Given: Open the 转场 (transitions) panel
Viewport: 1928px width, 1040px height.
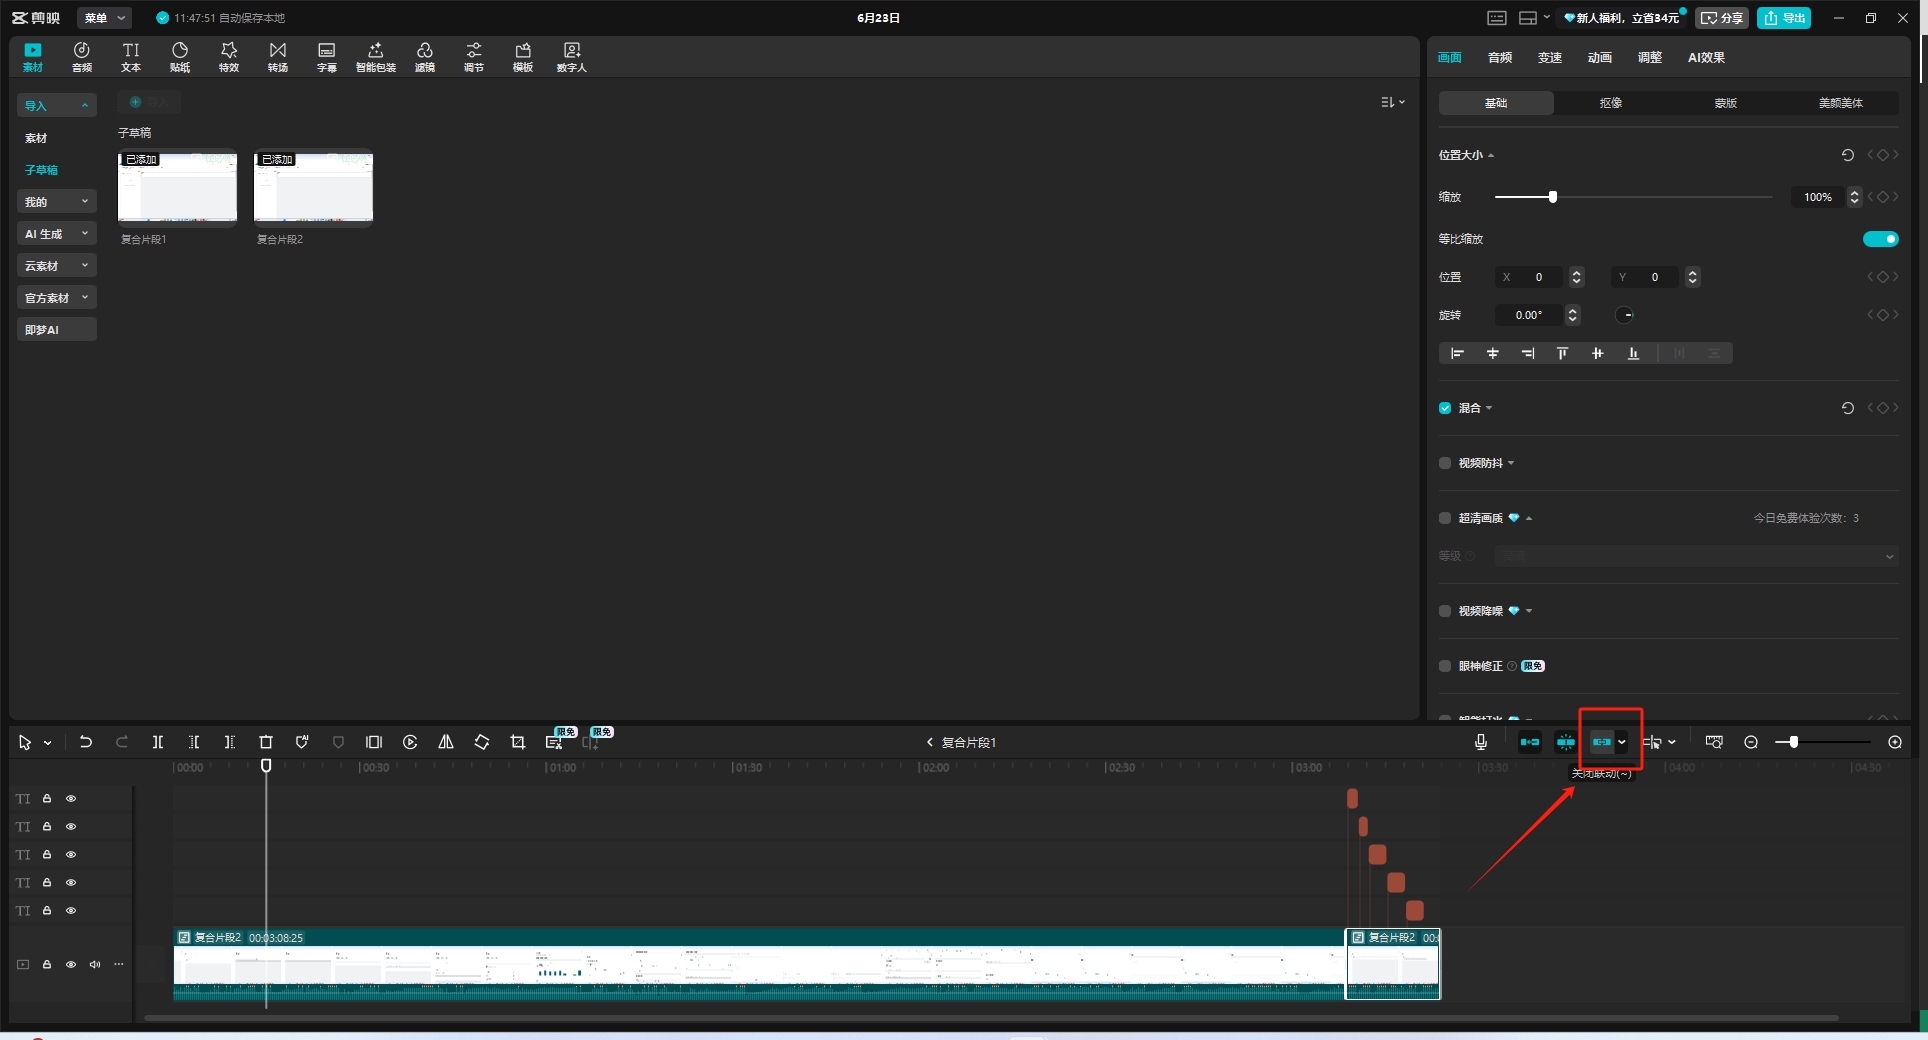Looking at the screenshot, I should [278, 56].
